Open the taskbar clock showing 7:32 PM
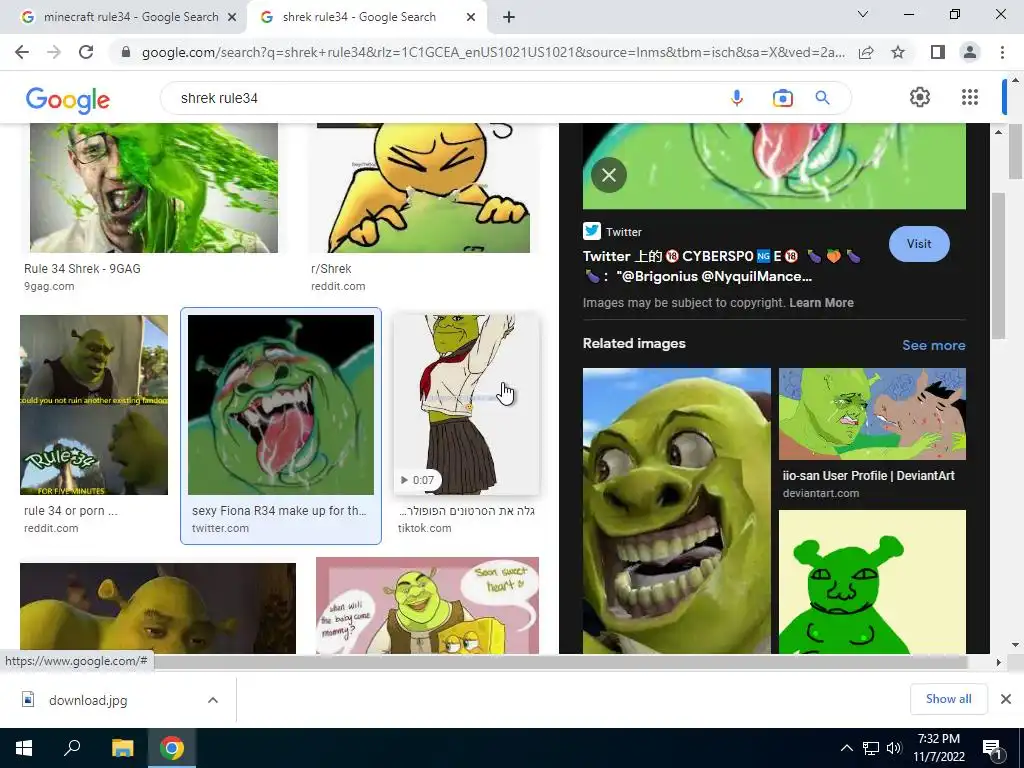 [x=938, y=748]
